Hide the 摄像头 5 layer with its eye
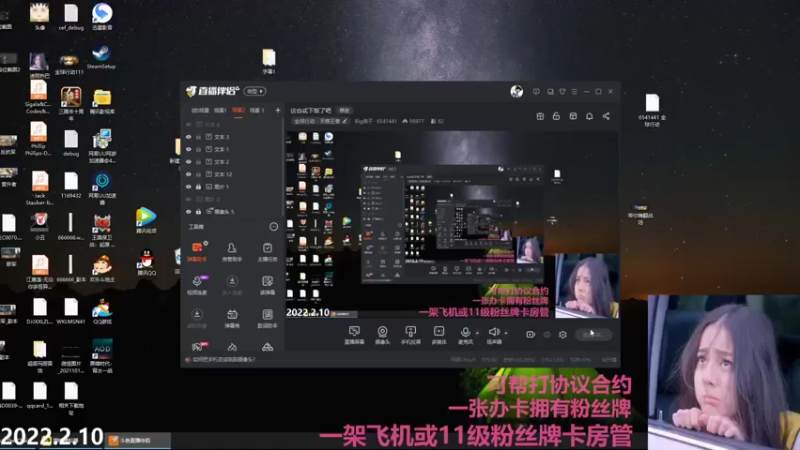This screenshot has height=450, width=800. 189,211
